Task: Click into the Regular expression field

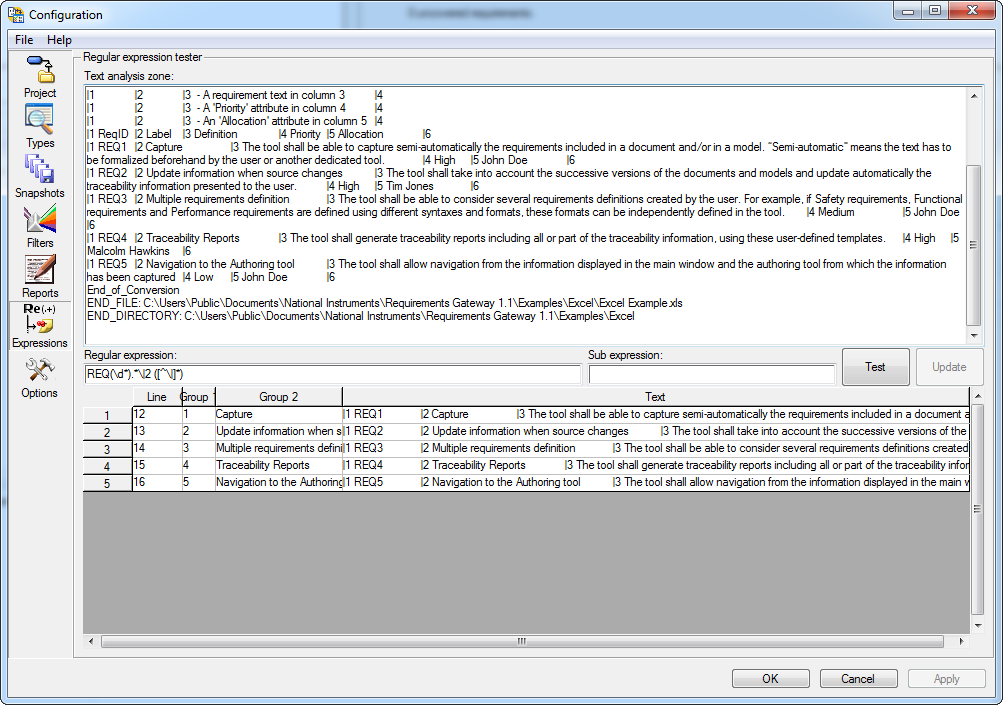Action: click(x=332, y=374)
